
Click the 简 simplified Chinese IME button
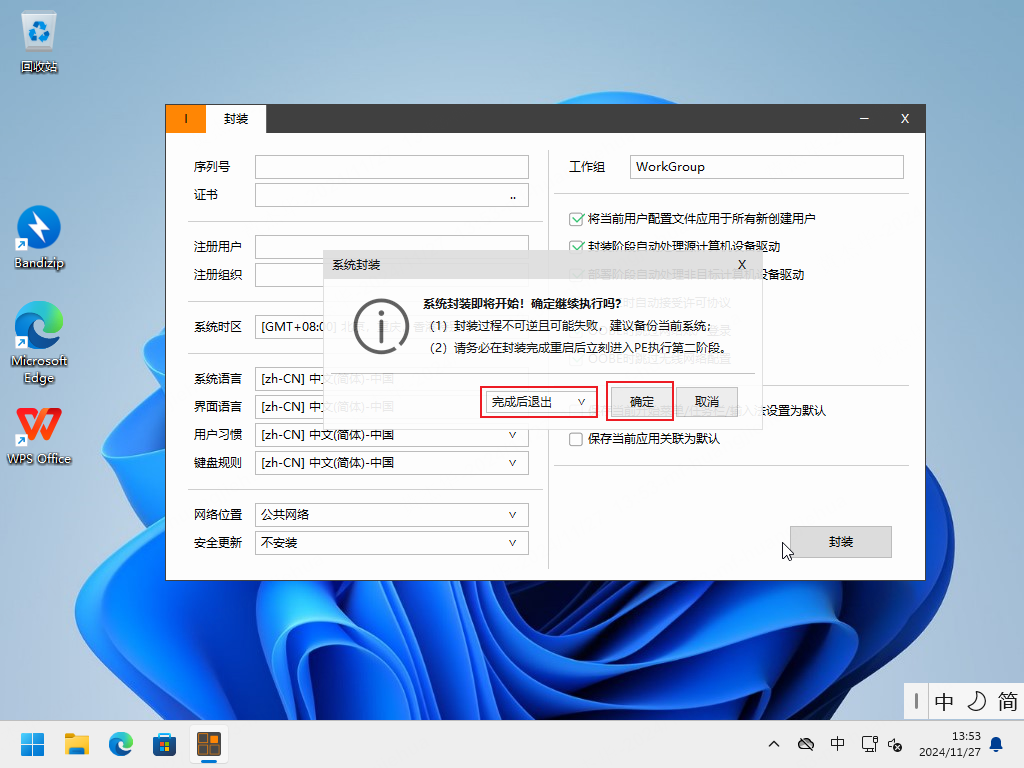point(1007,701)
